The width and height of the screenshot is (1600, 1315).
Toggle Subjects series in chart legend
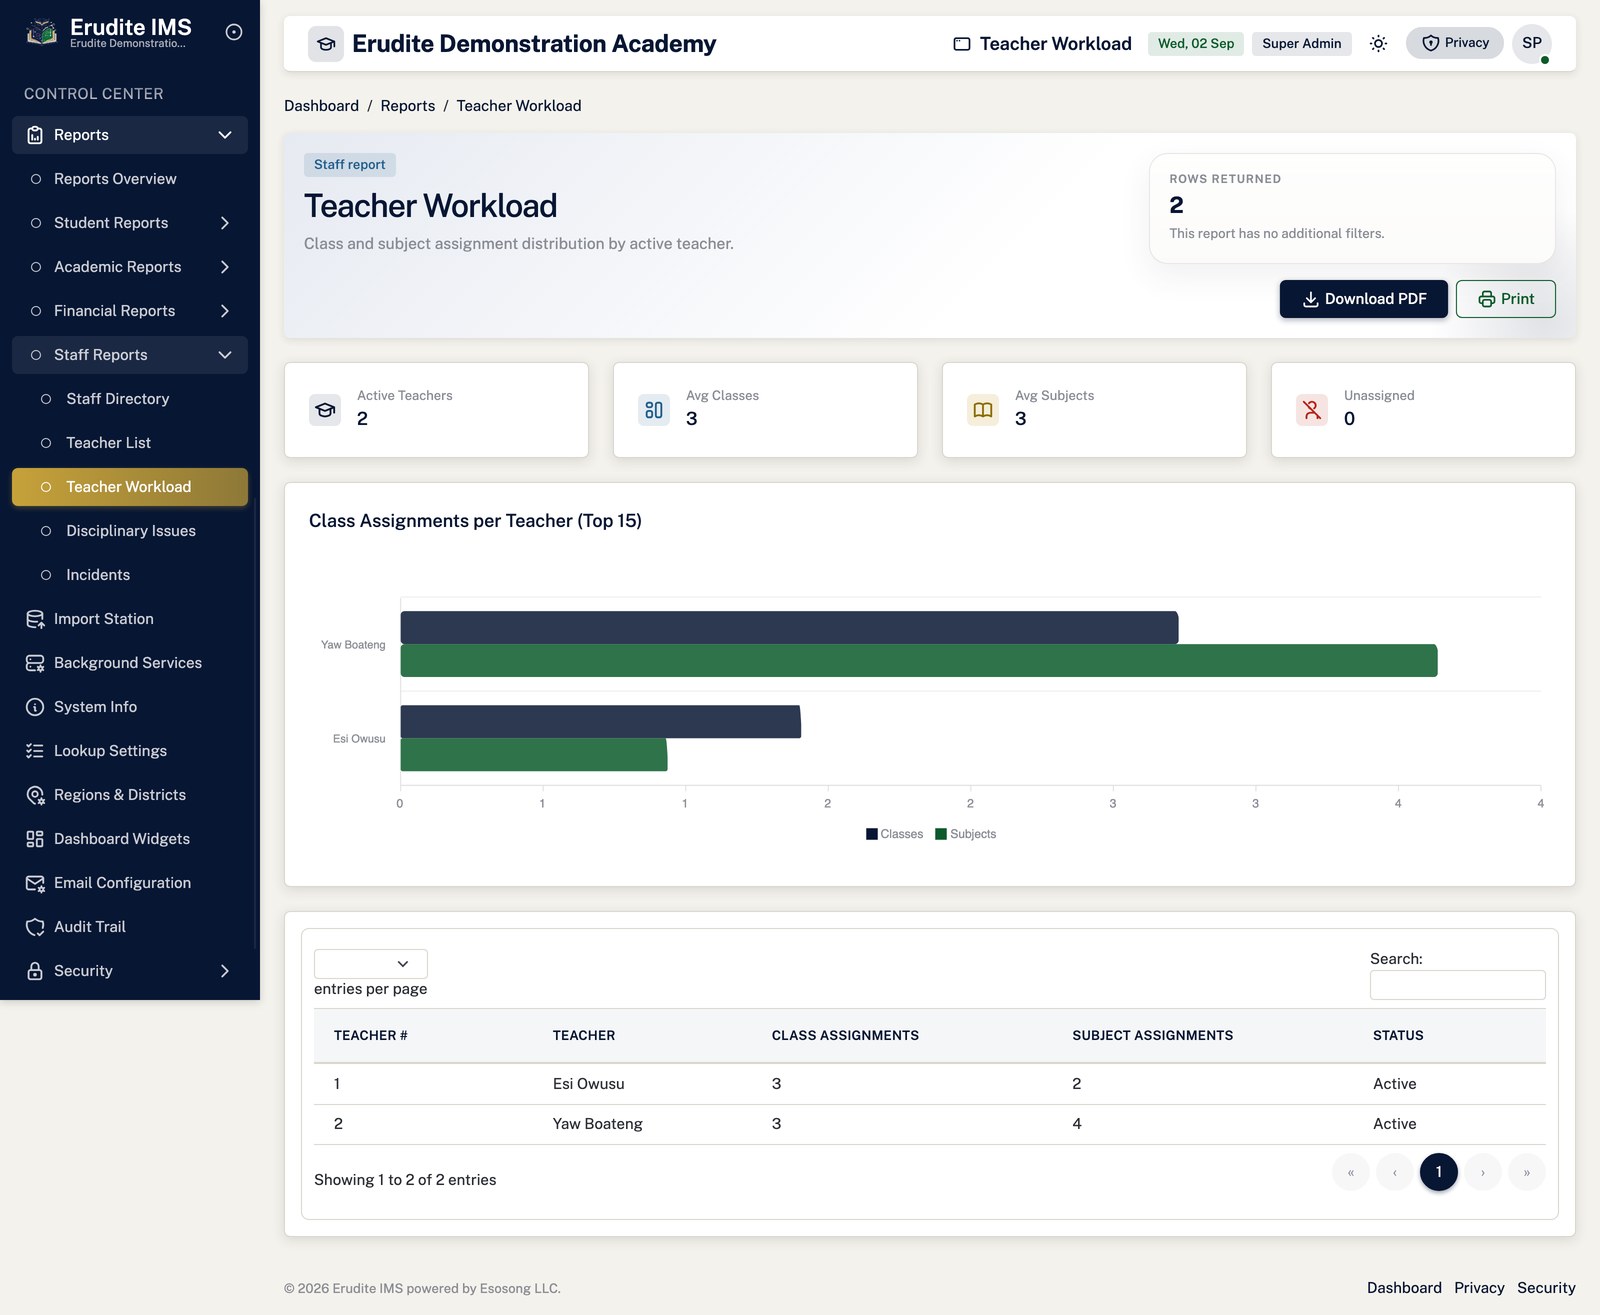(x=966, y=834)
